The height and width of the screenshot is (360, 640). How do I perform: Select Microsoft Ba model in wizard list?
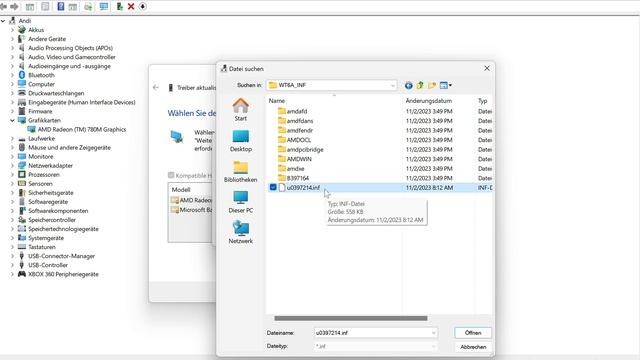pyautogui.click(x=192, y=210)
